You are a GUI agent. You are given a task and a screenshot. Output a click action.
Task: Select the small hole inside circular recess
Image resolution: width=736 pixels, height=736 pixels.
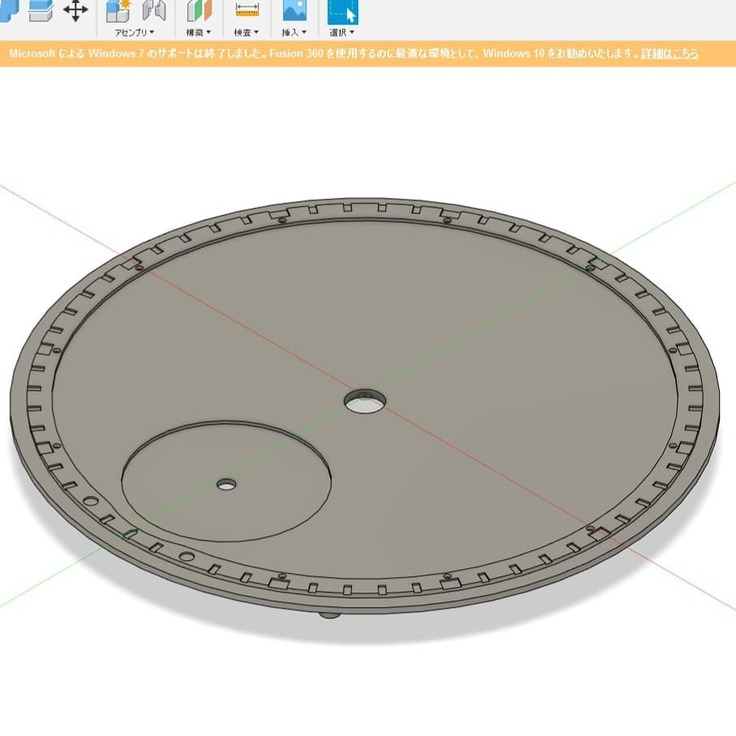click(228, 484)
